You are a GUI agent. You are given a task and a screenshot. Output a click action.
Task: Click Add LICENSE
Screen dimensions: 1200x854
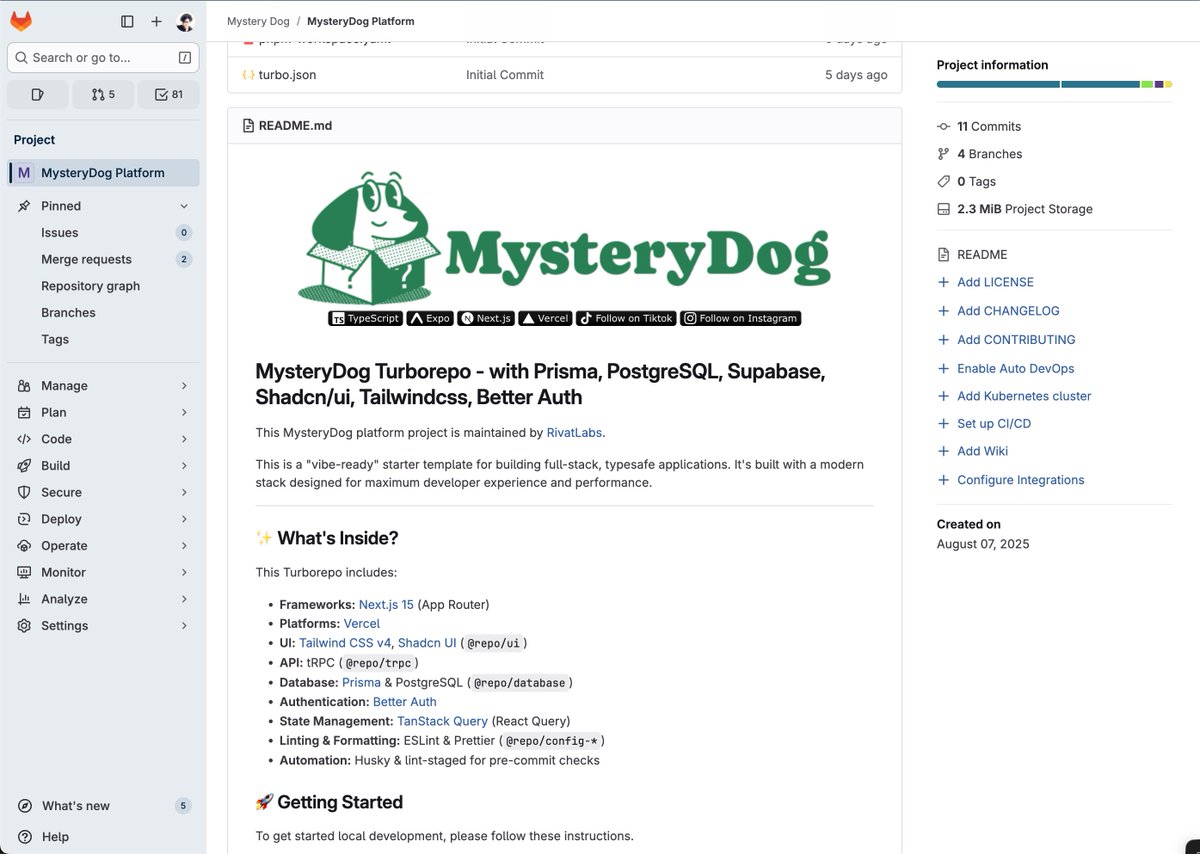click(995, 282)
